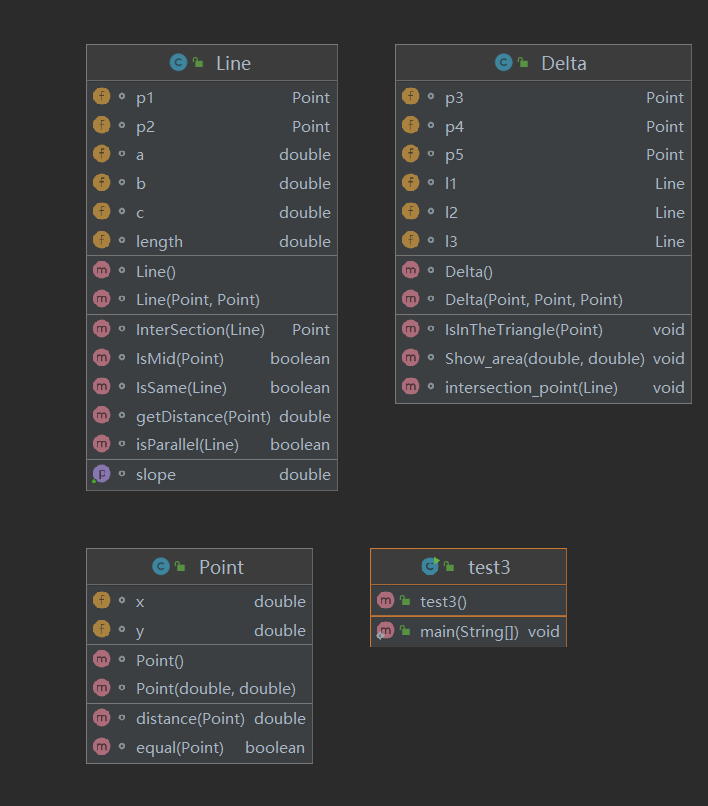This screenshot has height=806, width=708.
Task: Click the method icon beside IsInTheTriangle(Point)
Action: click(410, 329)
